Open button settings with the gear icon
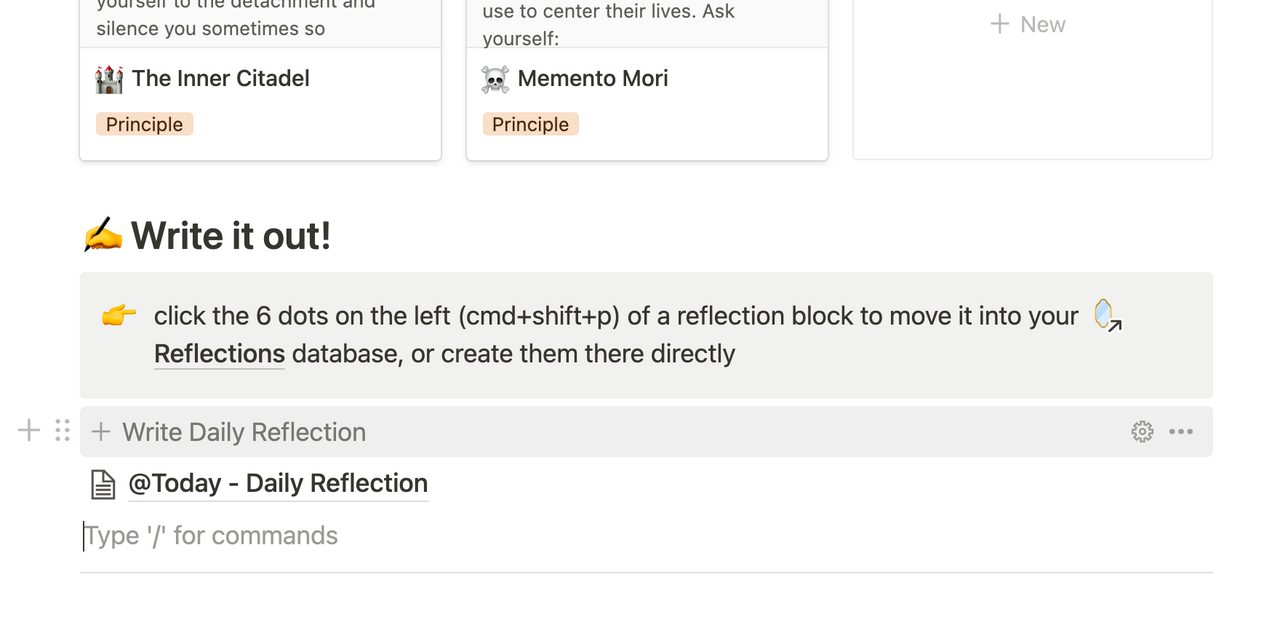Screen dimensions: 1280x623 pyautogui.click(x=1142, y=432)
